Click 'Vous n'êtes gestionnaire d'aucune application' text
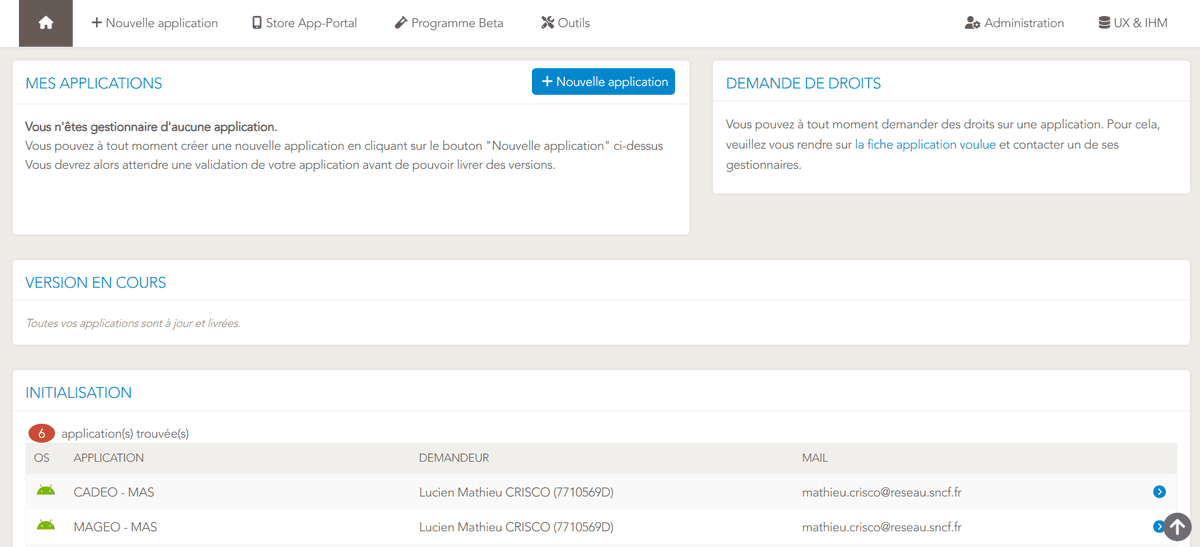 pyautogui.click(x=151, y=127)
